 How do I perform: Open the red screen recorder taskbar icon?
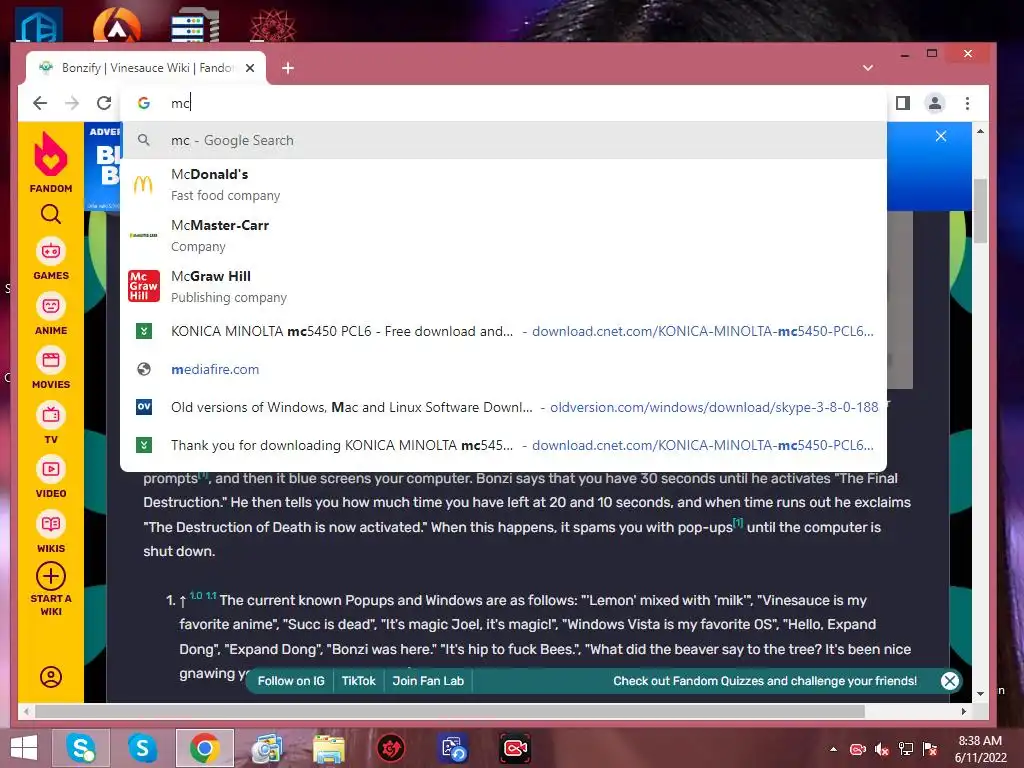(x=515, y=748)
